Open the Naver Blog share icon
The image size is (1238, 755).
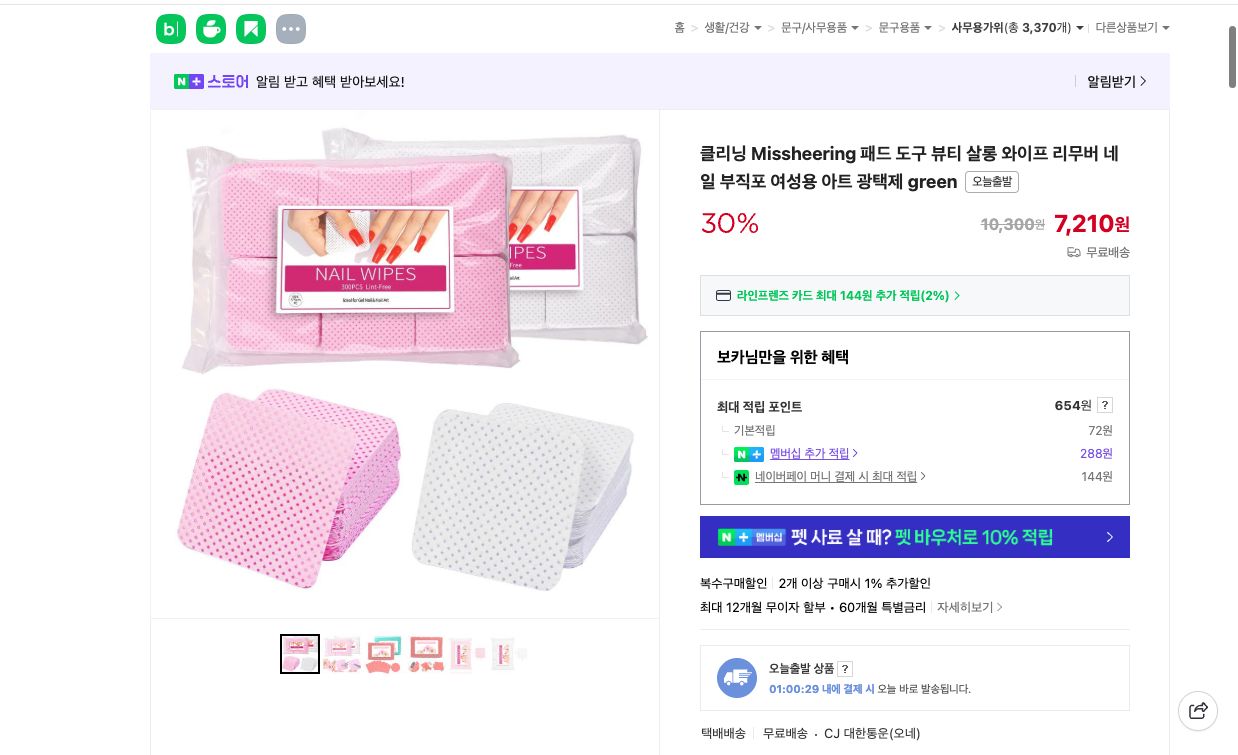(171, 29)
